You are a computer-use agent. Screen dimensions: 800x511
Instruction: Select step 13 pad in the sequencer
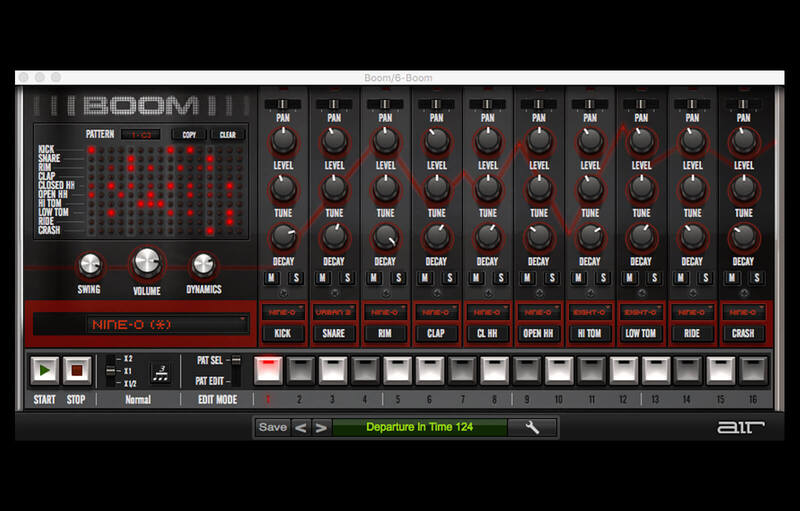(656, 370)
